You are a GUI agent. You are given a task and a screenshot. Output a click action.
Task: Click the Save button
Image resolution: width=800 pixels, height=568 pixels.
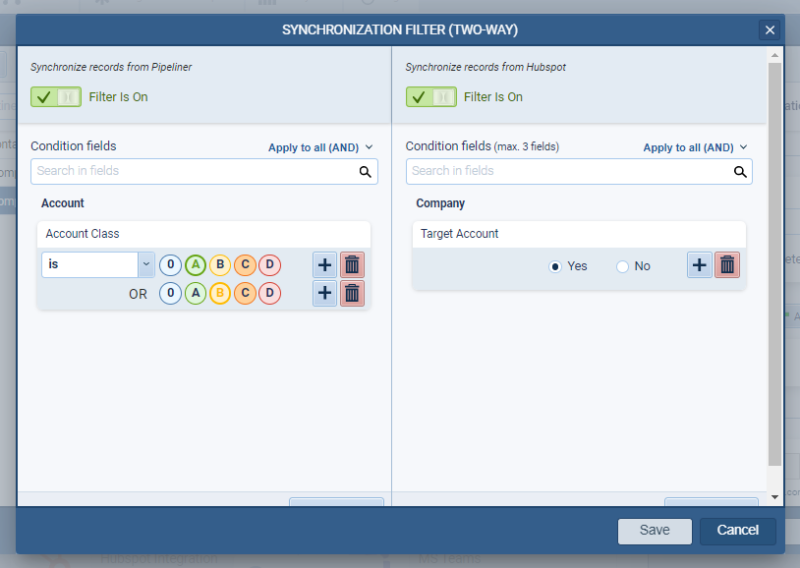(x=654, y=530)
